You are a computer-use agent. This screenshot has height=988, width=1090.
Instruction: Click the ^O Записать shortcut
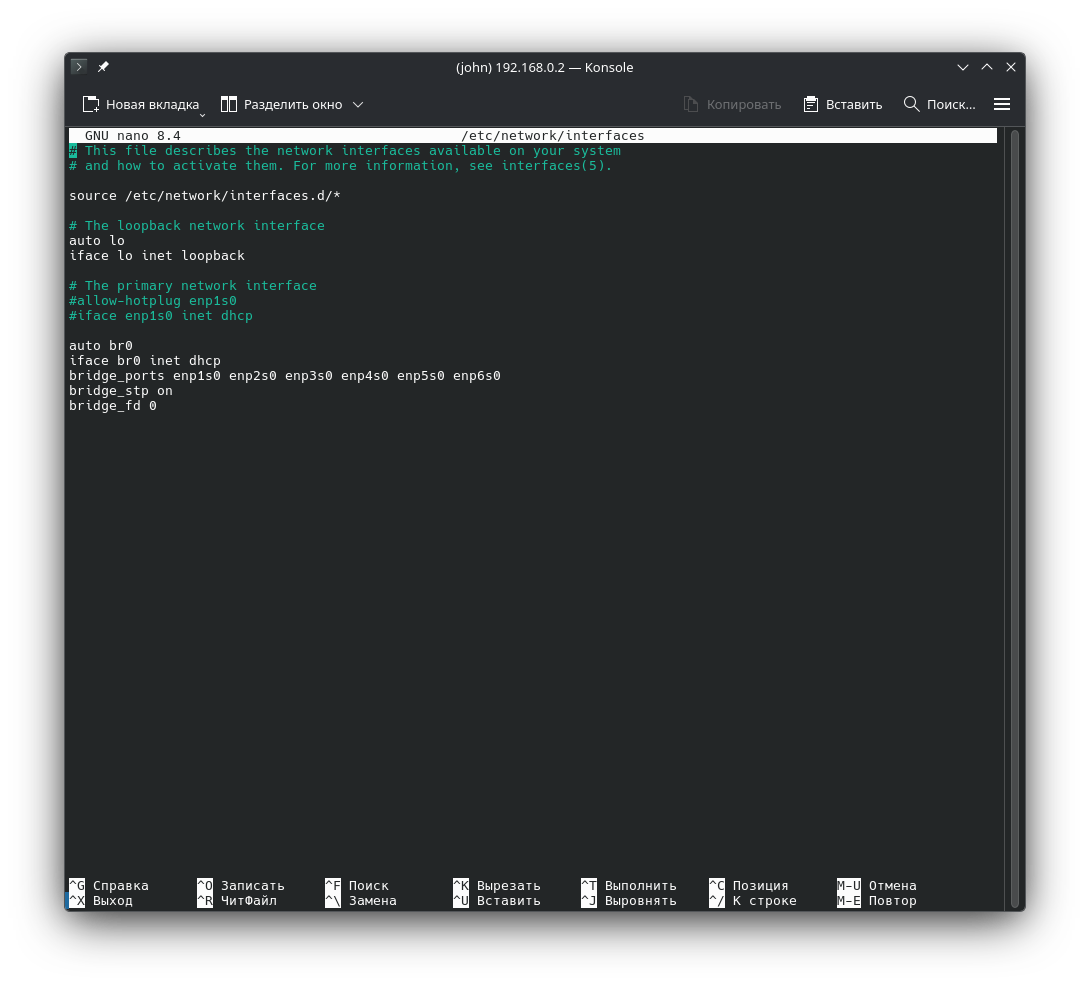point(241,885)
